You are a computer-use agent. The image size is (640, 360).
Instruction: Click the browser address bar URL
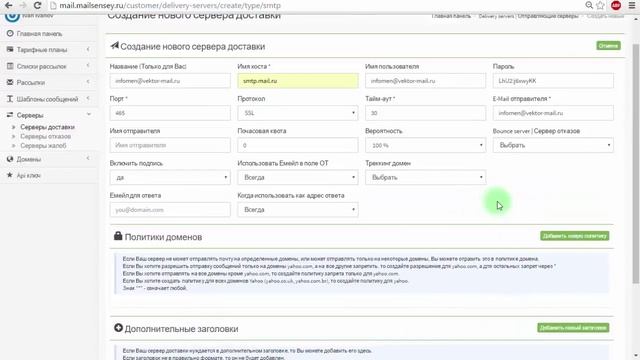(x=170, y=6)
